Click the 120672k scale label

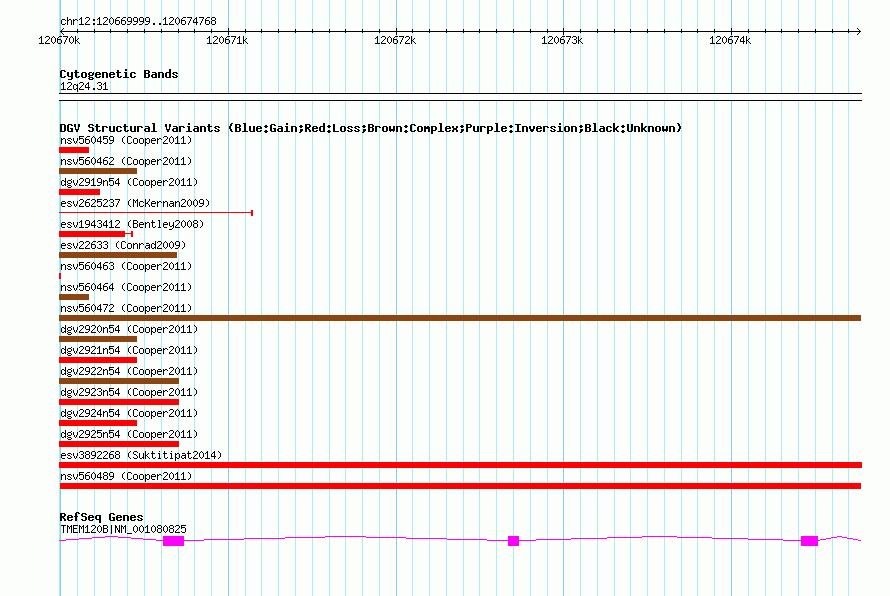395,40
